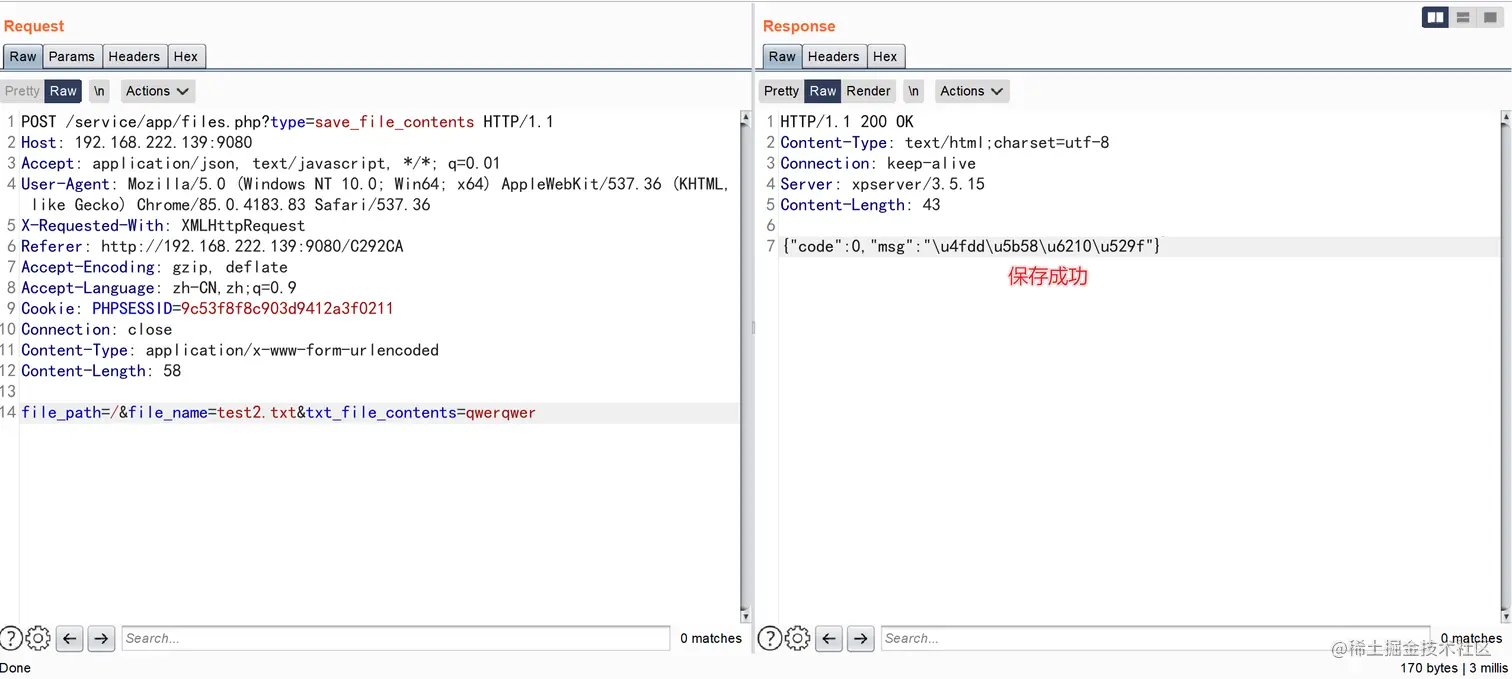Click Server: xpserver/3.5.15 header
Image resolution: width=1512 pixels, height=679 pixels.
tap(883, 184)
